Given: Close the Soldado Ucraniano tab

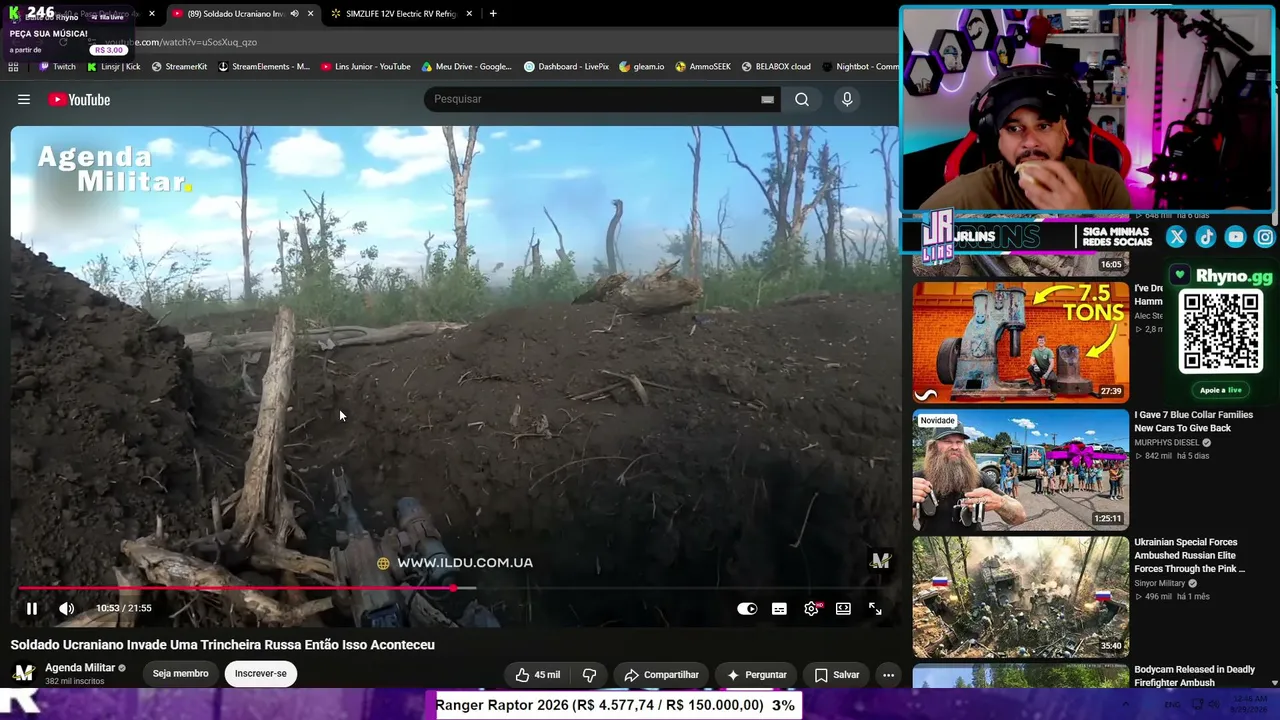Looking at the screenshot, I should tap(310, 14).
